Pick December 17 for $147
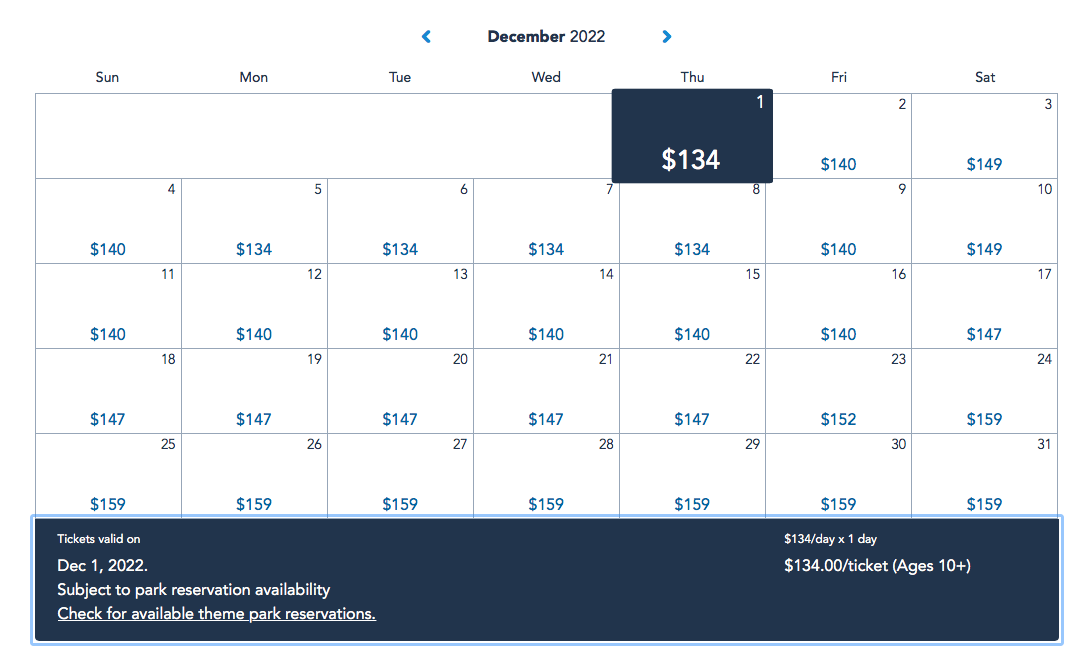 (x=985, y=306)
